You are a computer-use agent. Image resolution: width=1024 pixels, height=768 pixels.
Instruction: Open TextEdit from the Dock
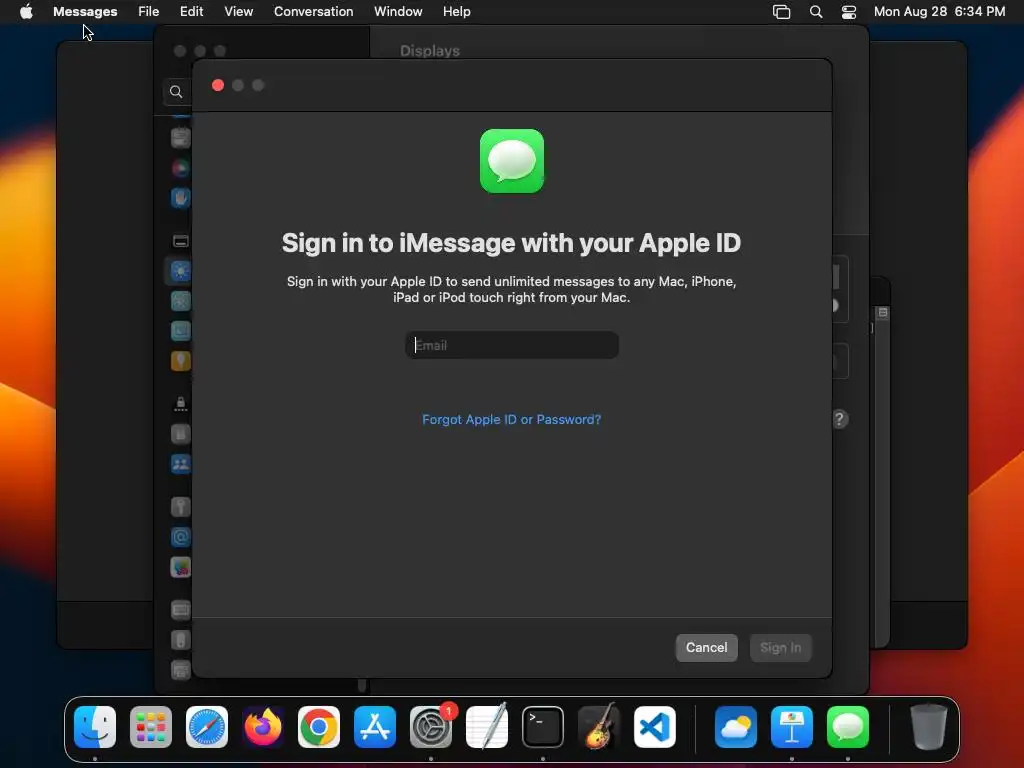tap(487, 727)
